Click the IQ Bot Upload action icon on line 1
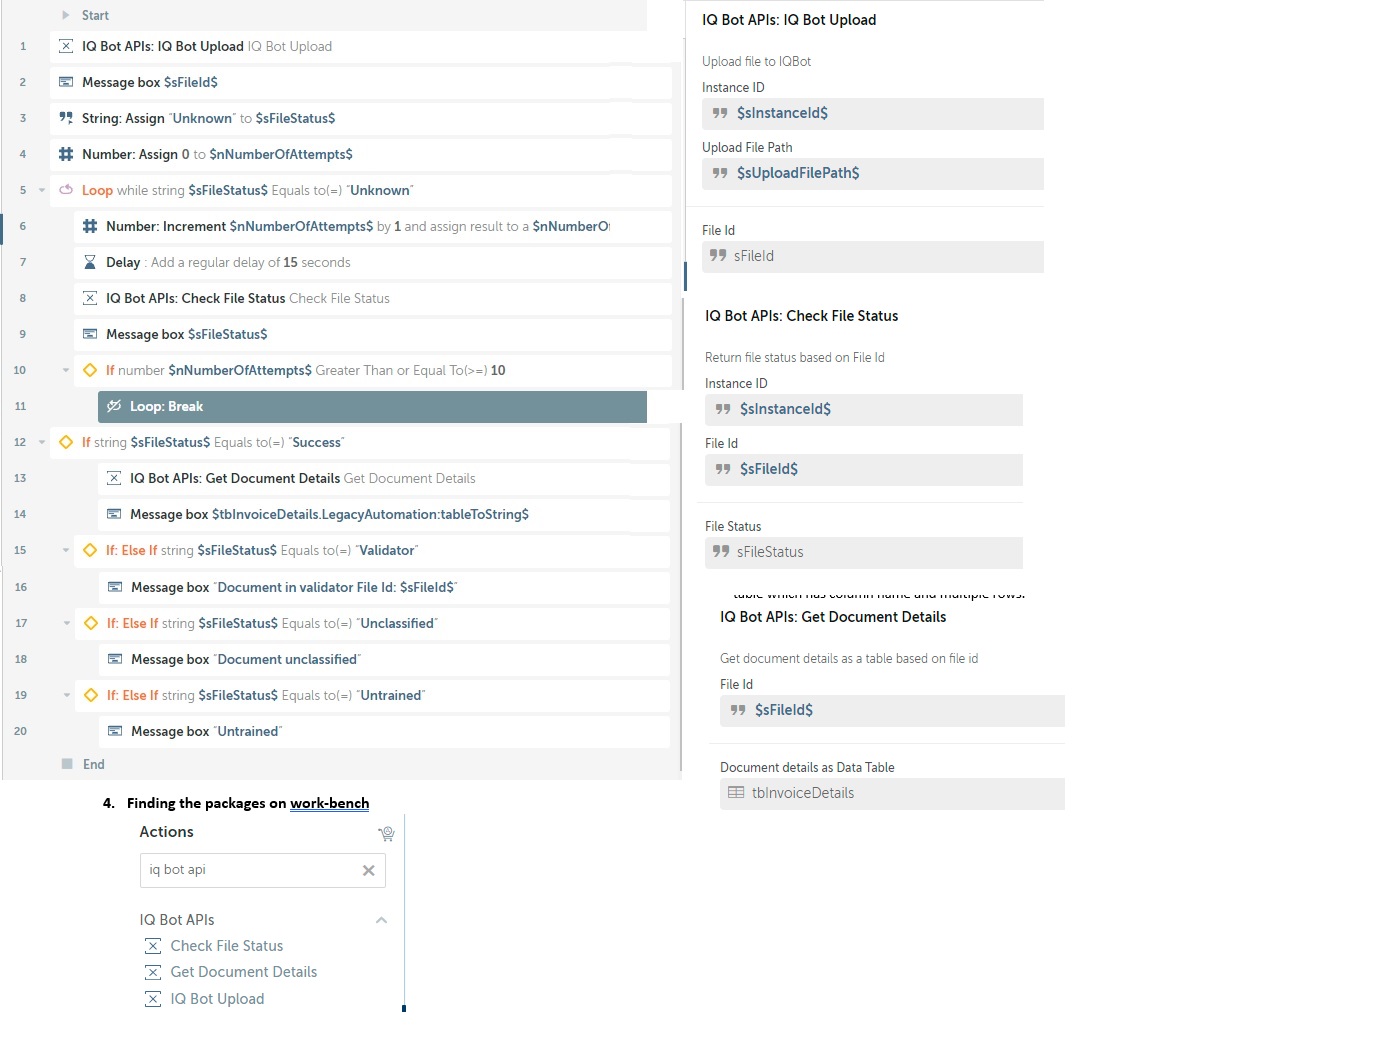1396x1060 pixels. coord(66,46)
